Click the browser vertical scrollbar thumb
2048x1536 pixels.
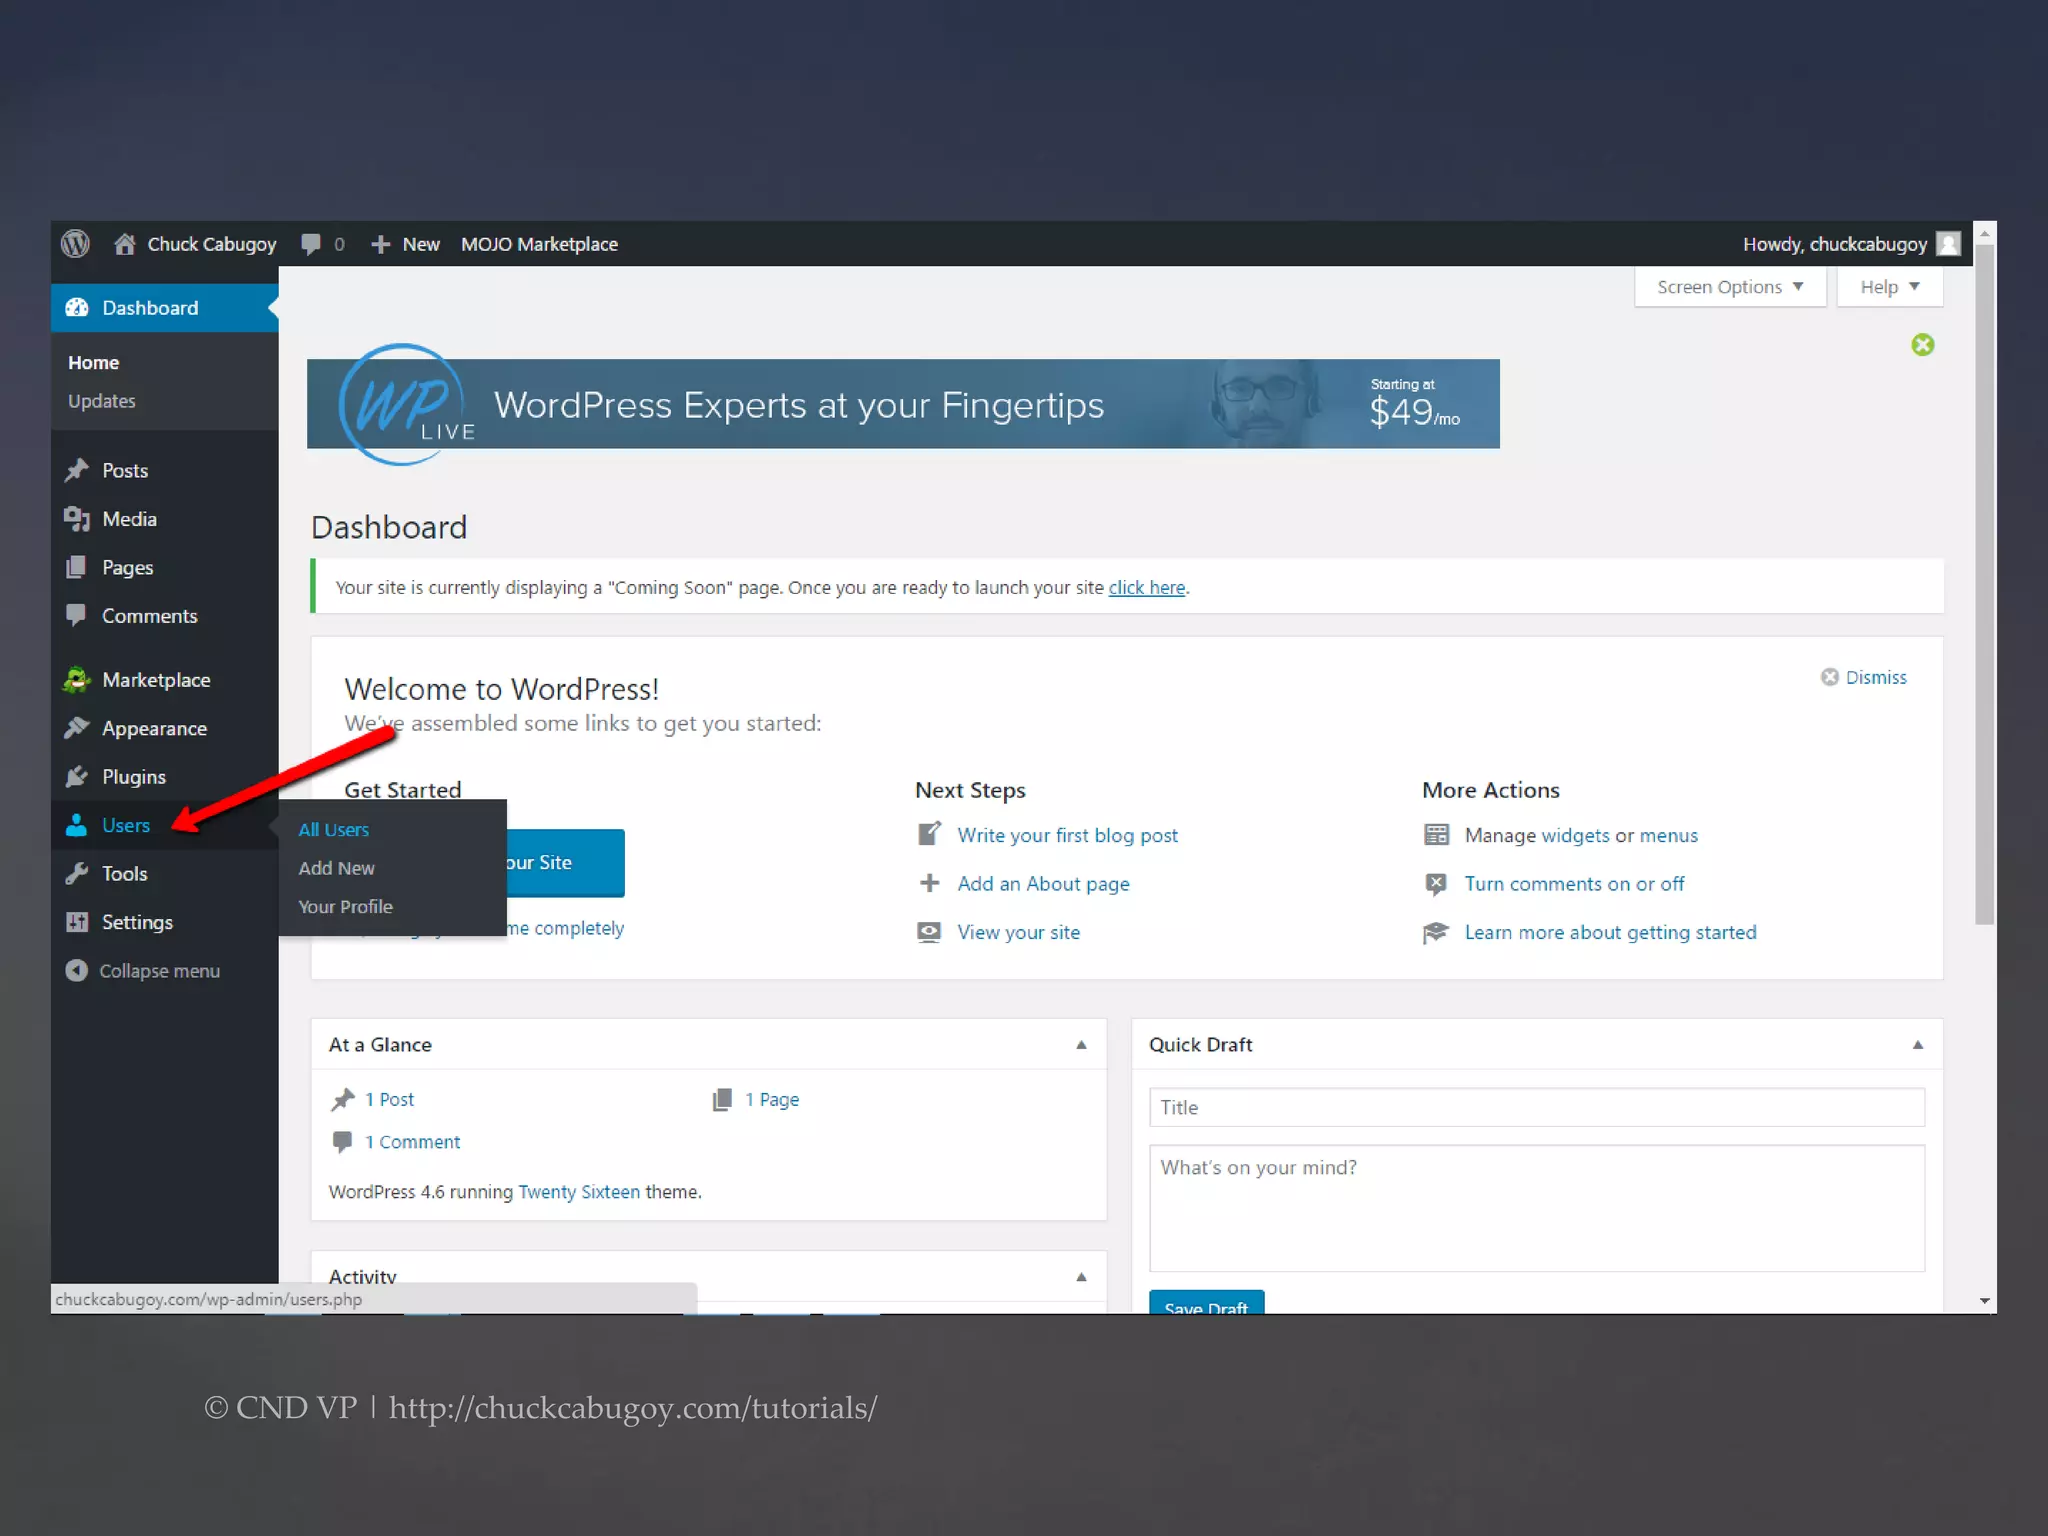pyautogui.click(x=1985, y=584)
